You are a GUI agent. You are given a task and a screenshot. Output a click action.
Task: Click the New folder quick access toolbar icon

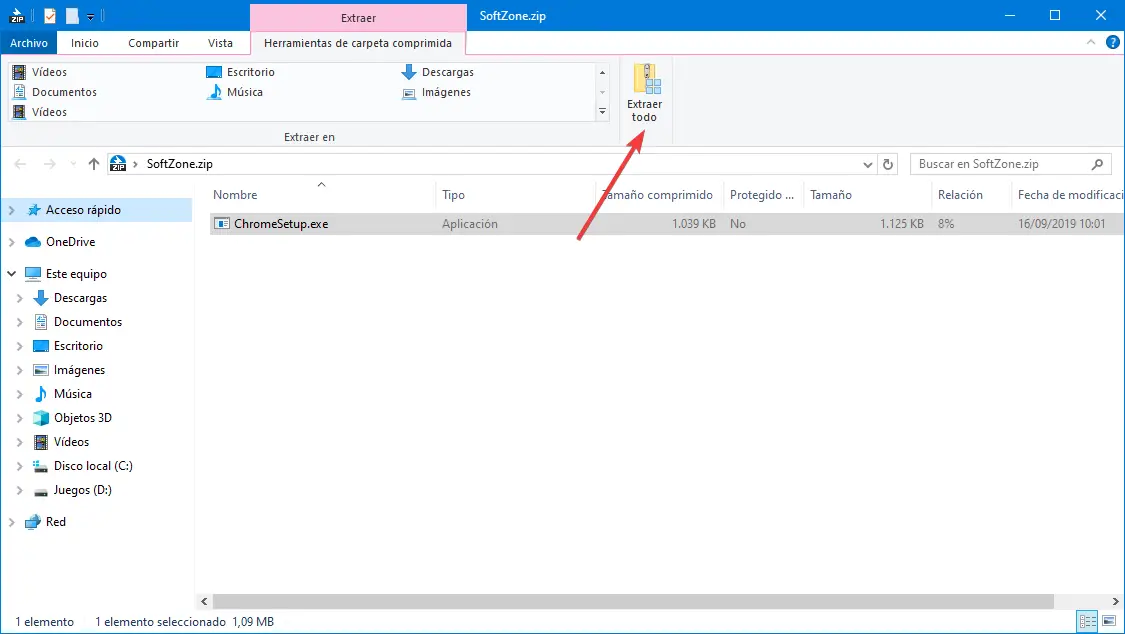[72, 15]
